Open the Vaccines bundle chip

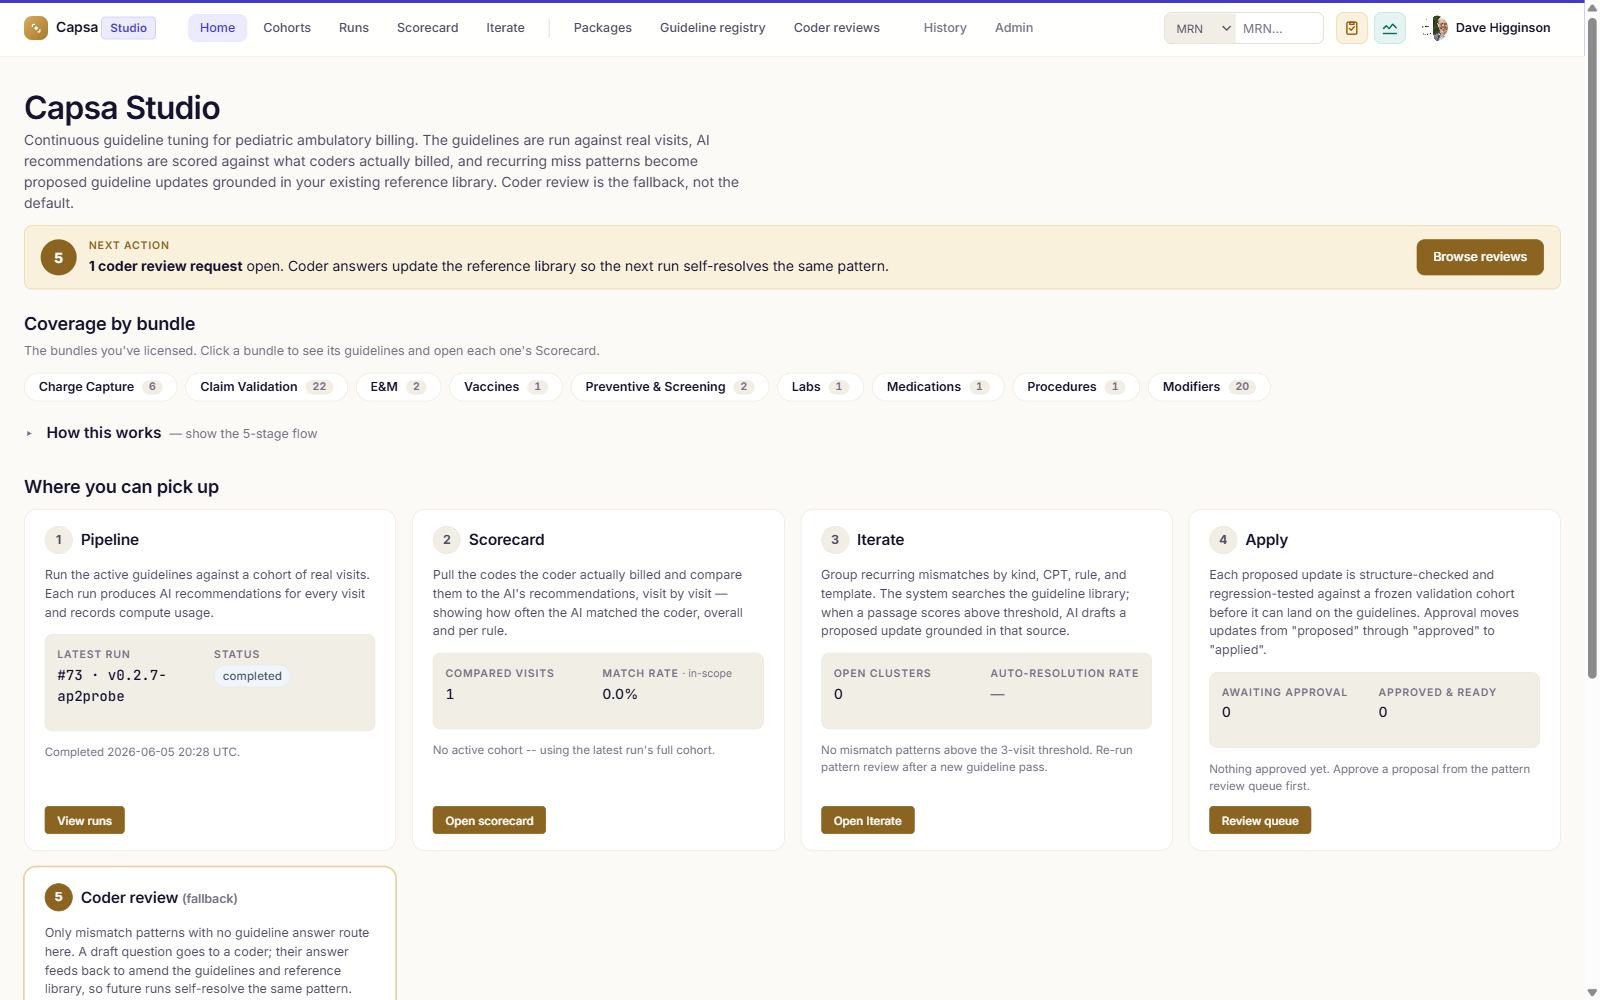tap(506, 387)
